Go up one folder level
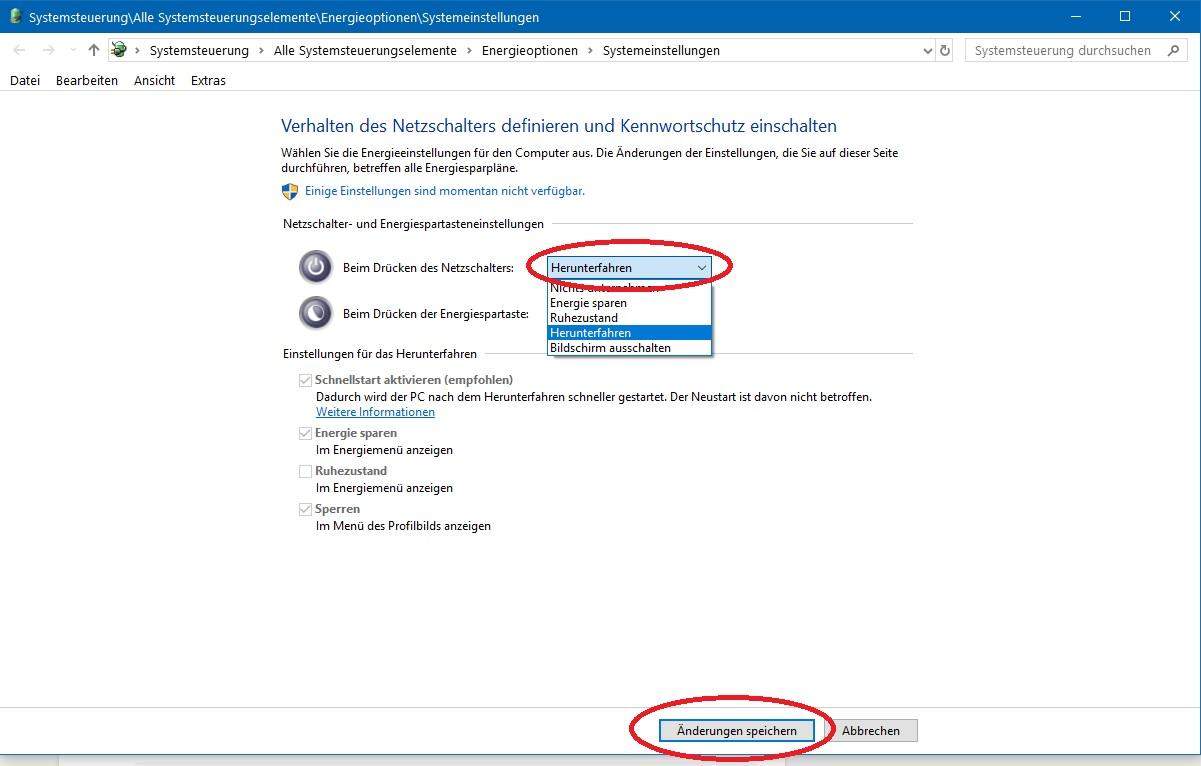 click(94, 50)
